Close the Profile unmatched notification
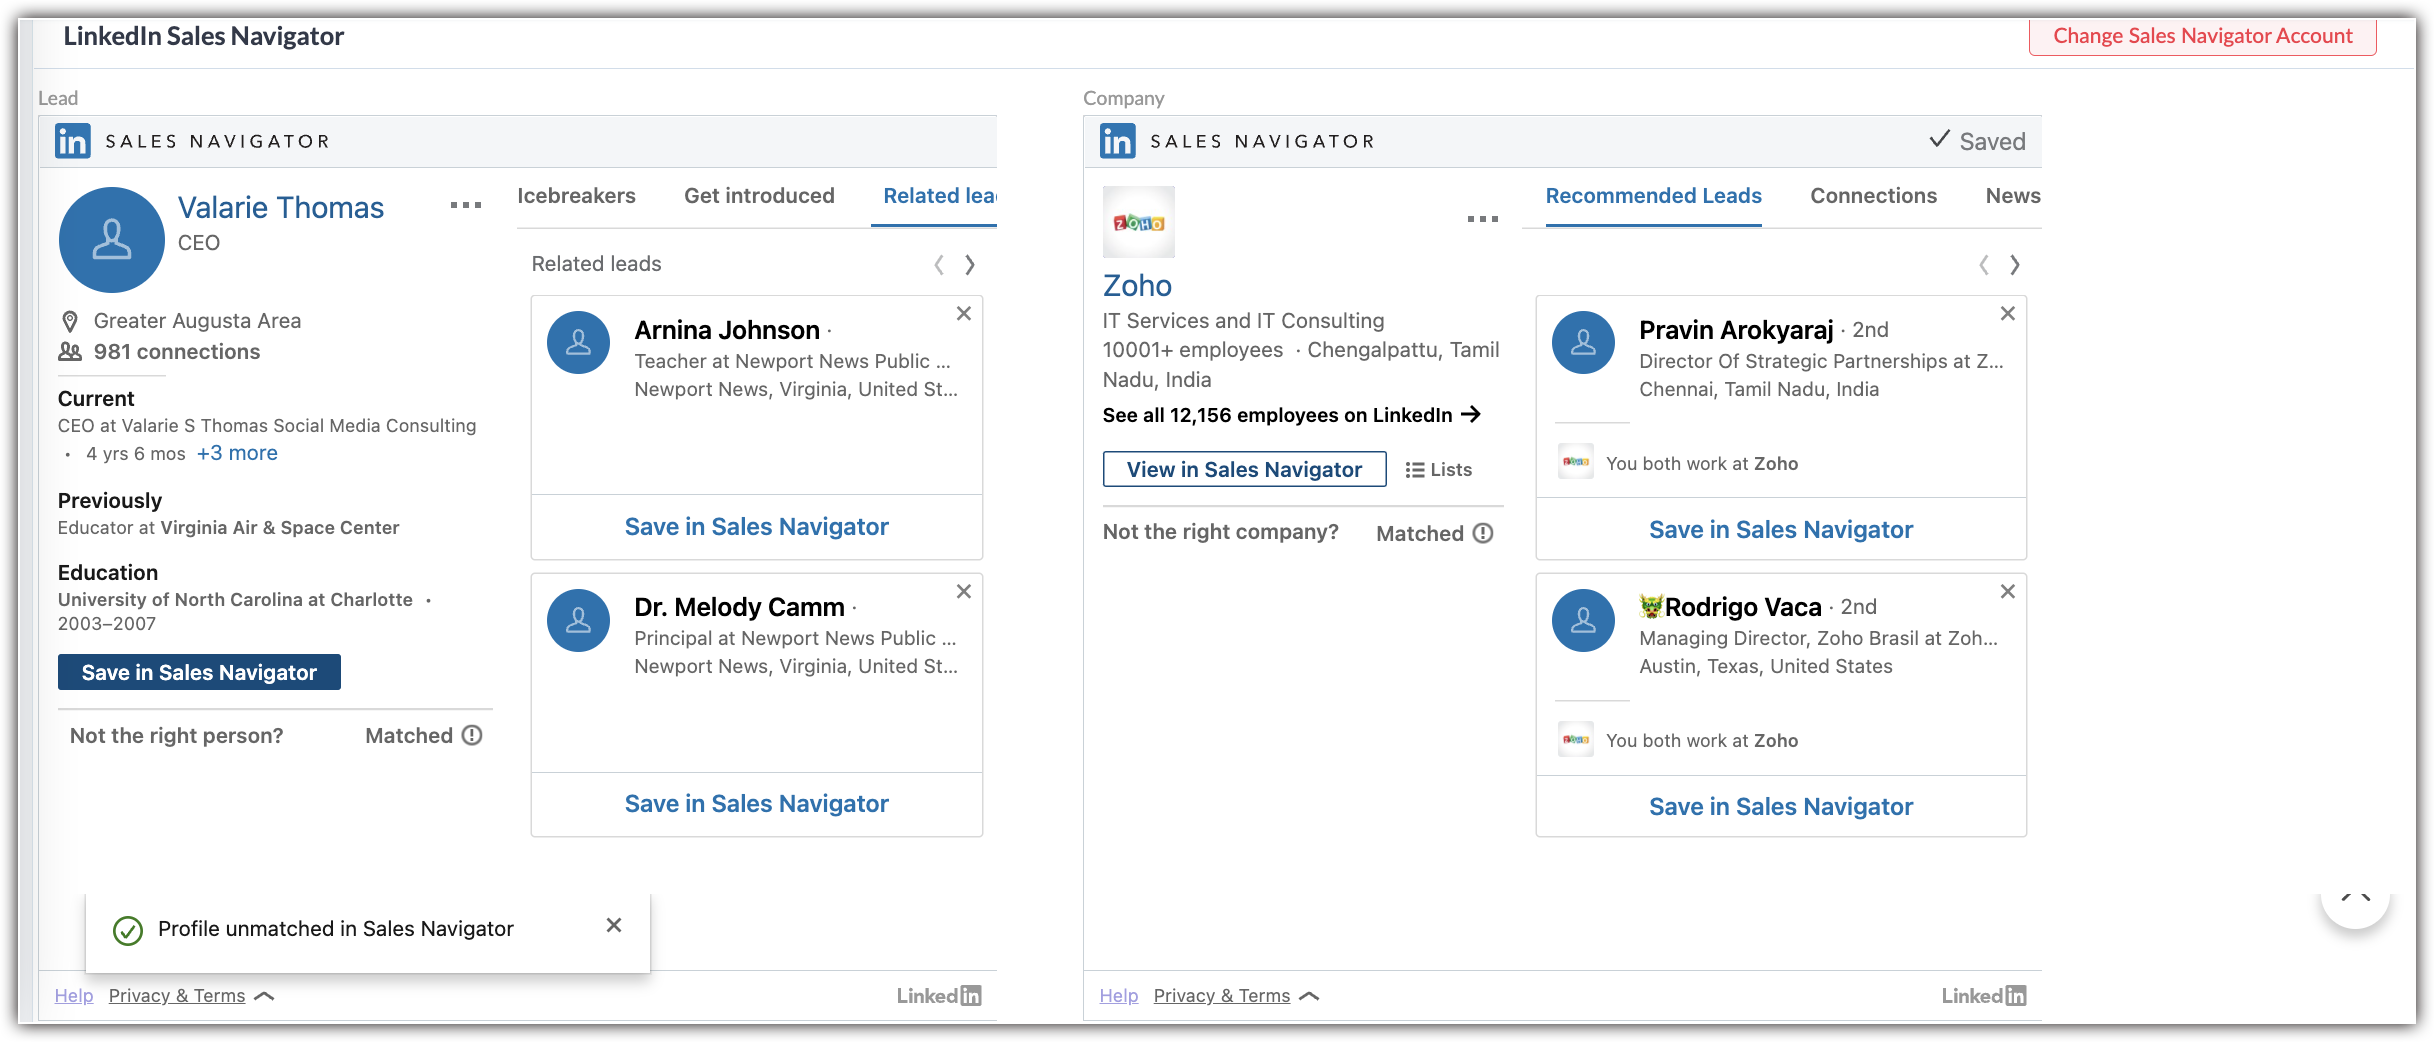The image size is (2434, 1042). coord(614,926)
